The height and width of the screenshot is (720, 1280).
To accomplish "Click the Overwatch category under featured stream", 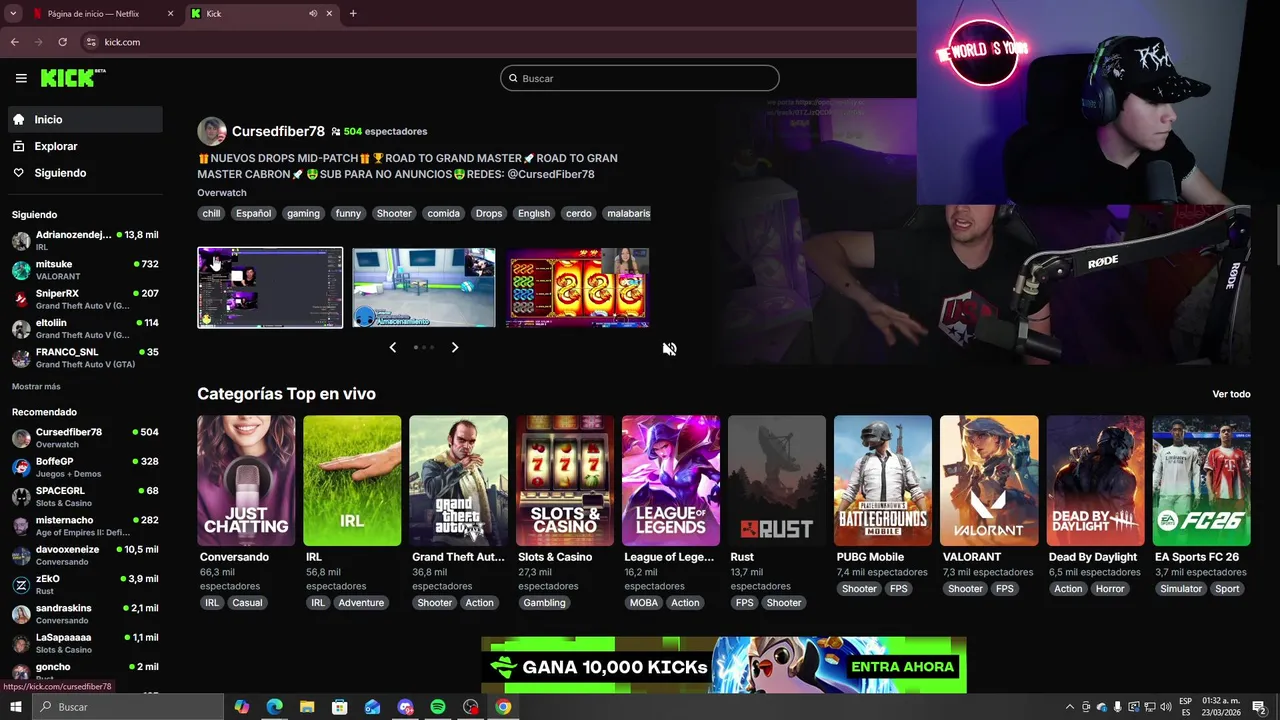I will pyautogui.click(x=222, y=193).
